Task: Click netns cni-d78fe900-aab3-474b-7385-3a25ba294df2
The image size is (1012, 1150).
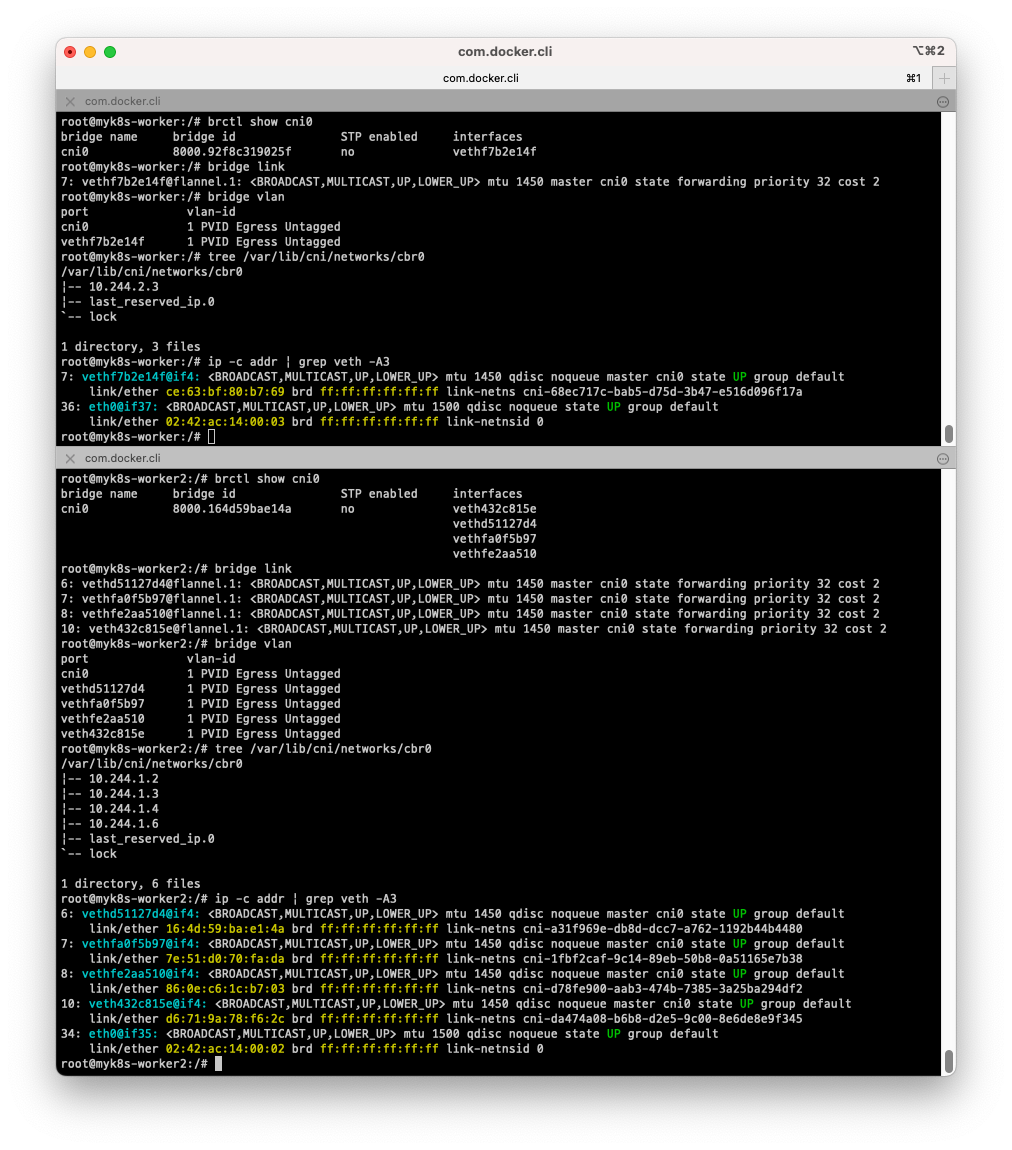Action: tap(662, 989)
